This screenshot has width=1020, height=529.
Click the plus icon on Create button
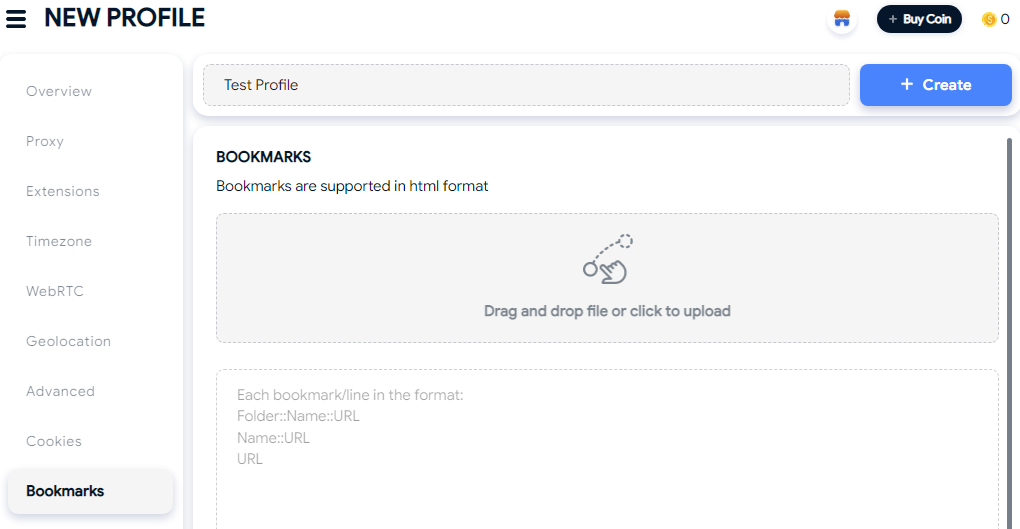(x=907, y=84)
